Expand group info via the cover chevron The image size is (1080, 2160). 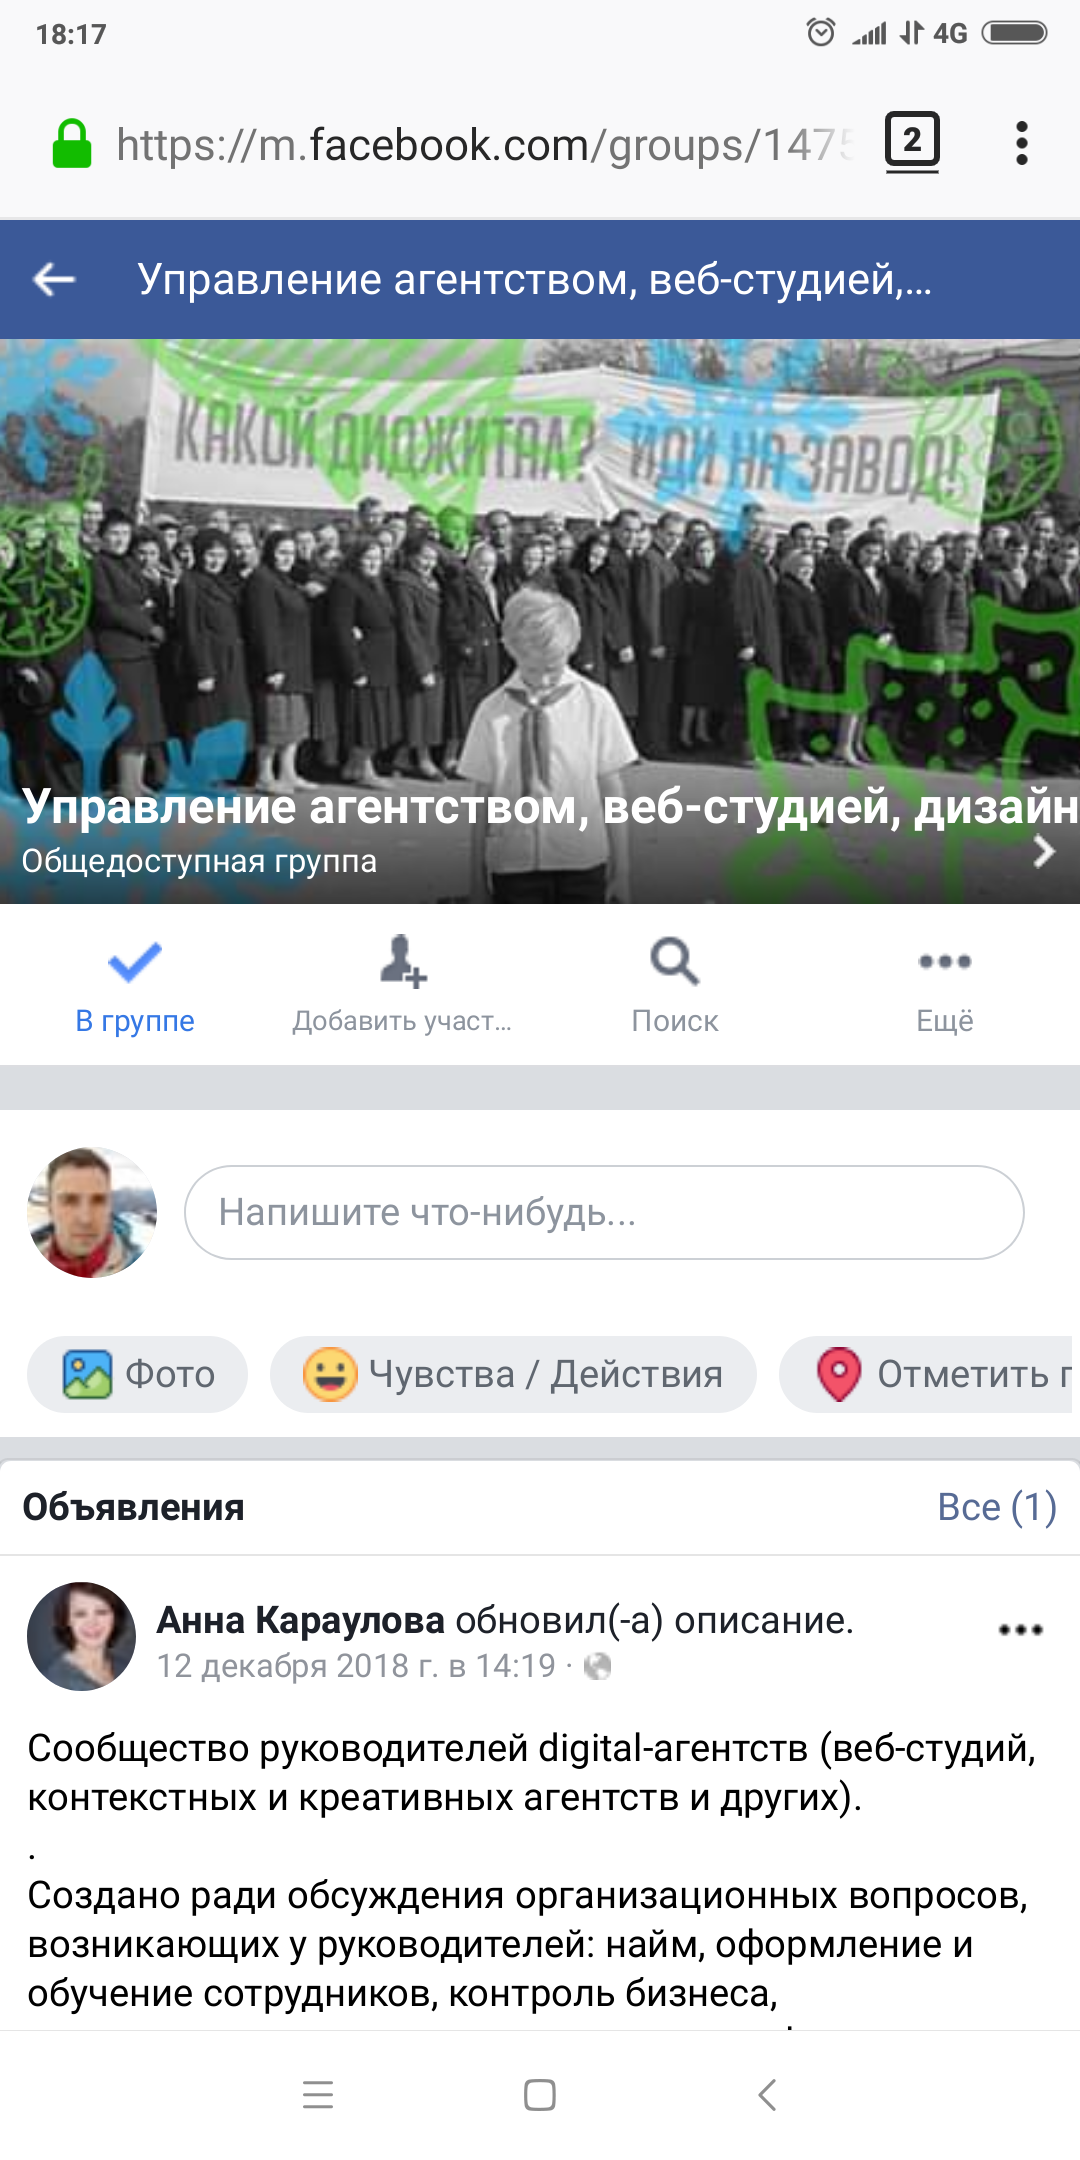[x=1044, y=851]
